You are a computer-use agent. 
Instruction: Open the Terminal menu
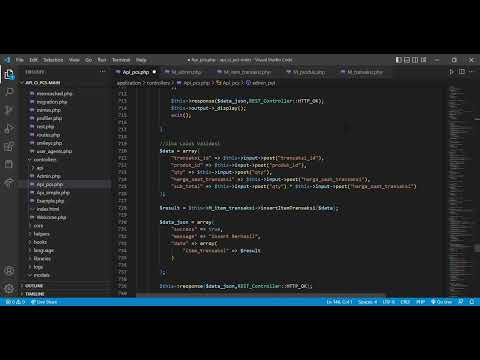(121, 60)
